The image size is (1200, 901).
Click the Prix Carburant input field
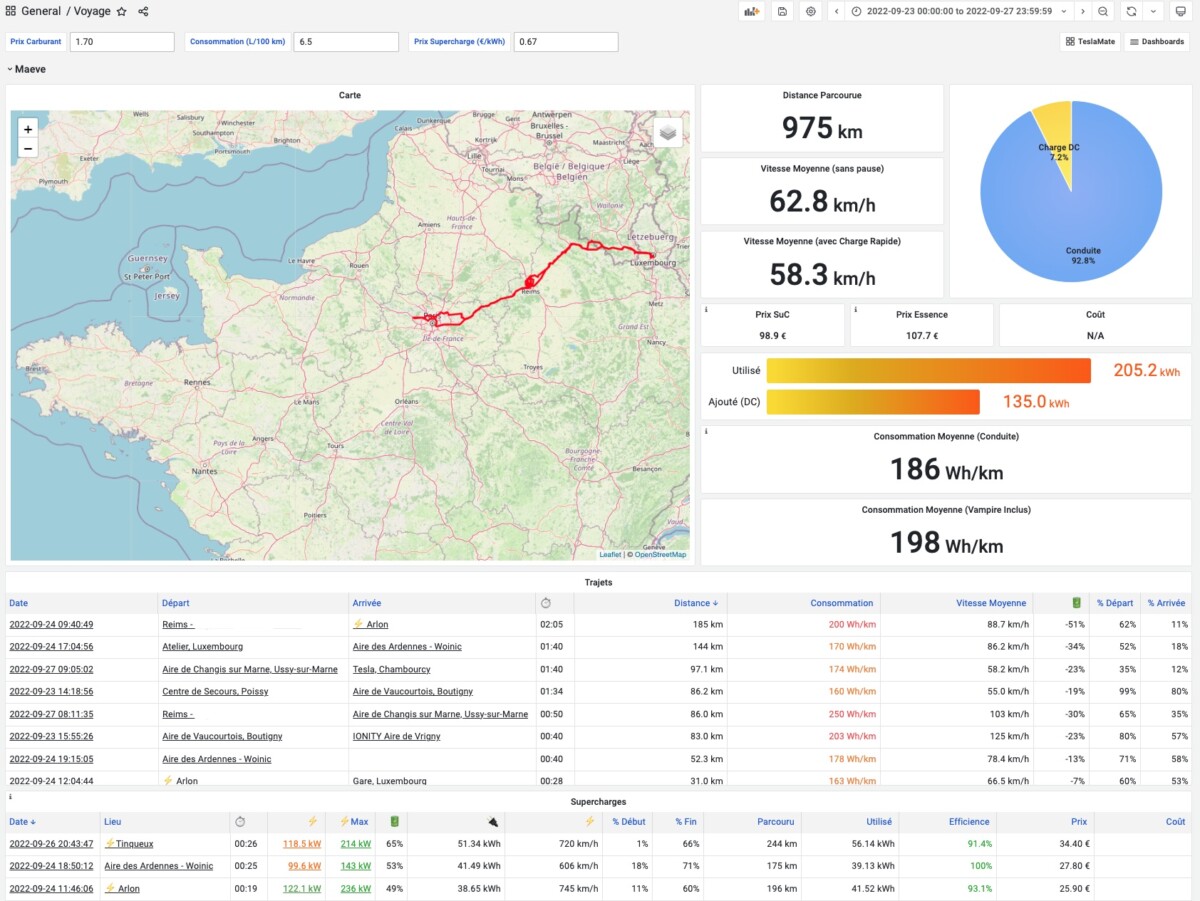click(122, 42)
